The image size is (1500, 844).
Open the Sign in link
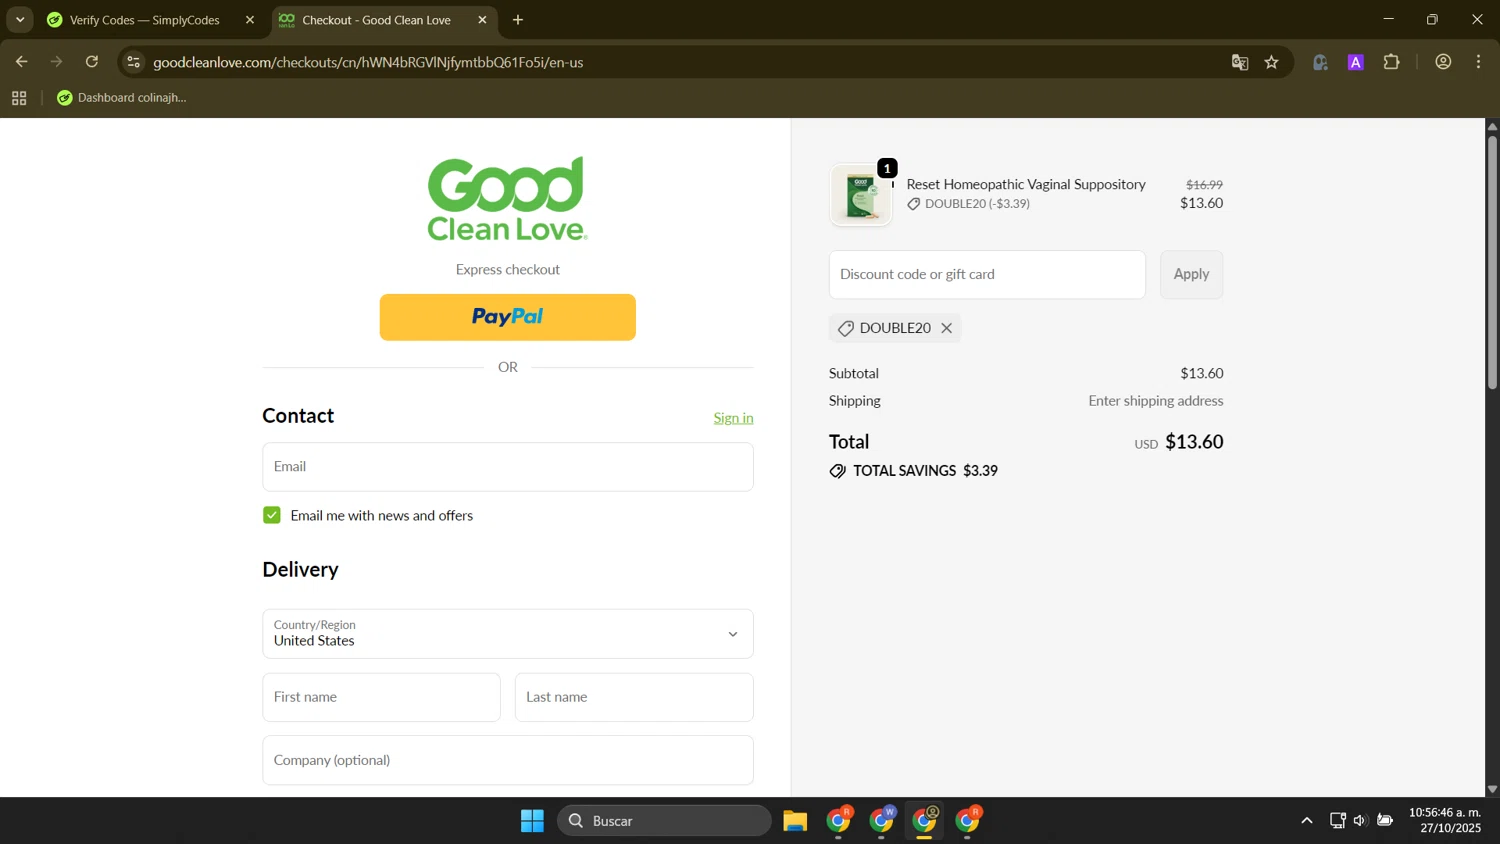(733, 418)
